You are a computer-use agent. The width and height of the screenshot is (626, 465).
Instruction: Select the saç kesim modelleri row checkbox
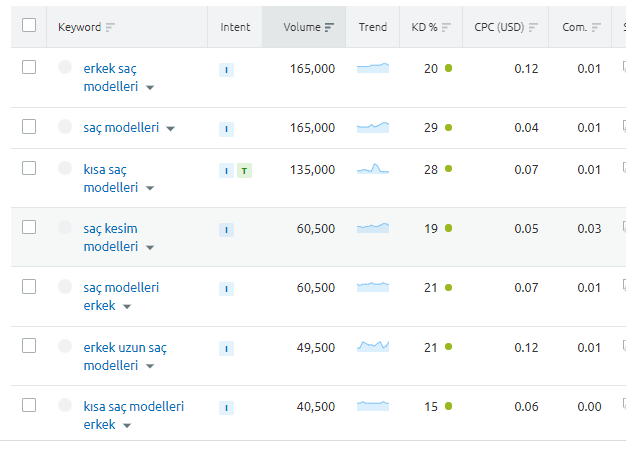coord(29,227)
